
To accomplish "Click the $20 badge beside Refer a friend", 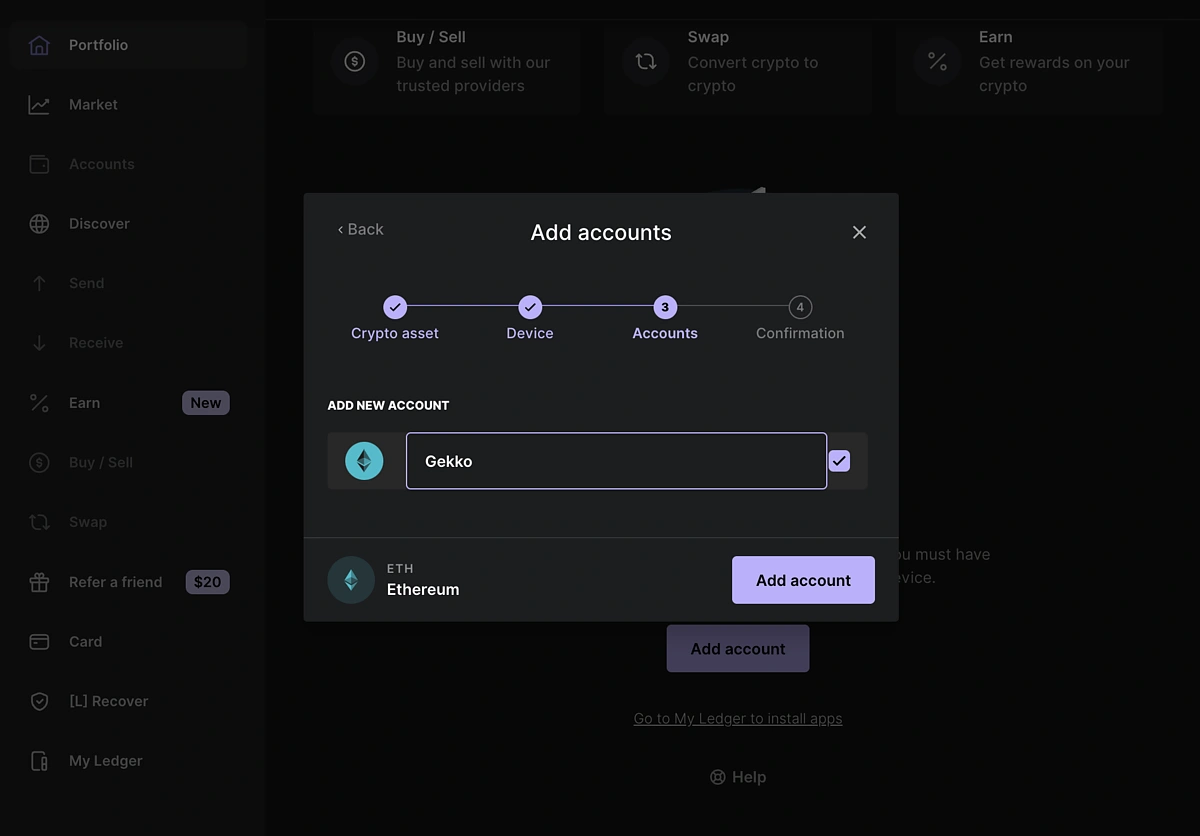I will [207, 582].
